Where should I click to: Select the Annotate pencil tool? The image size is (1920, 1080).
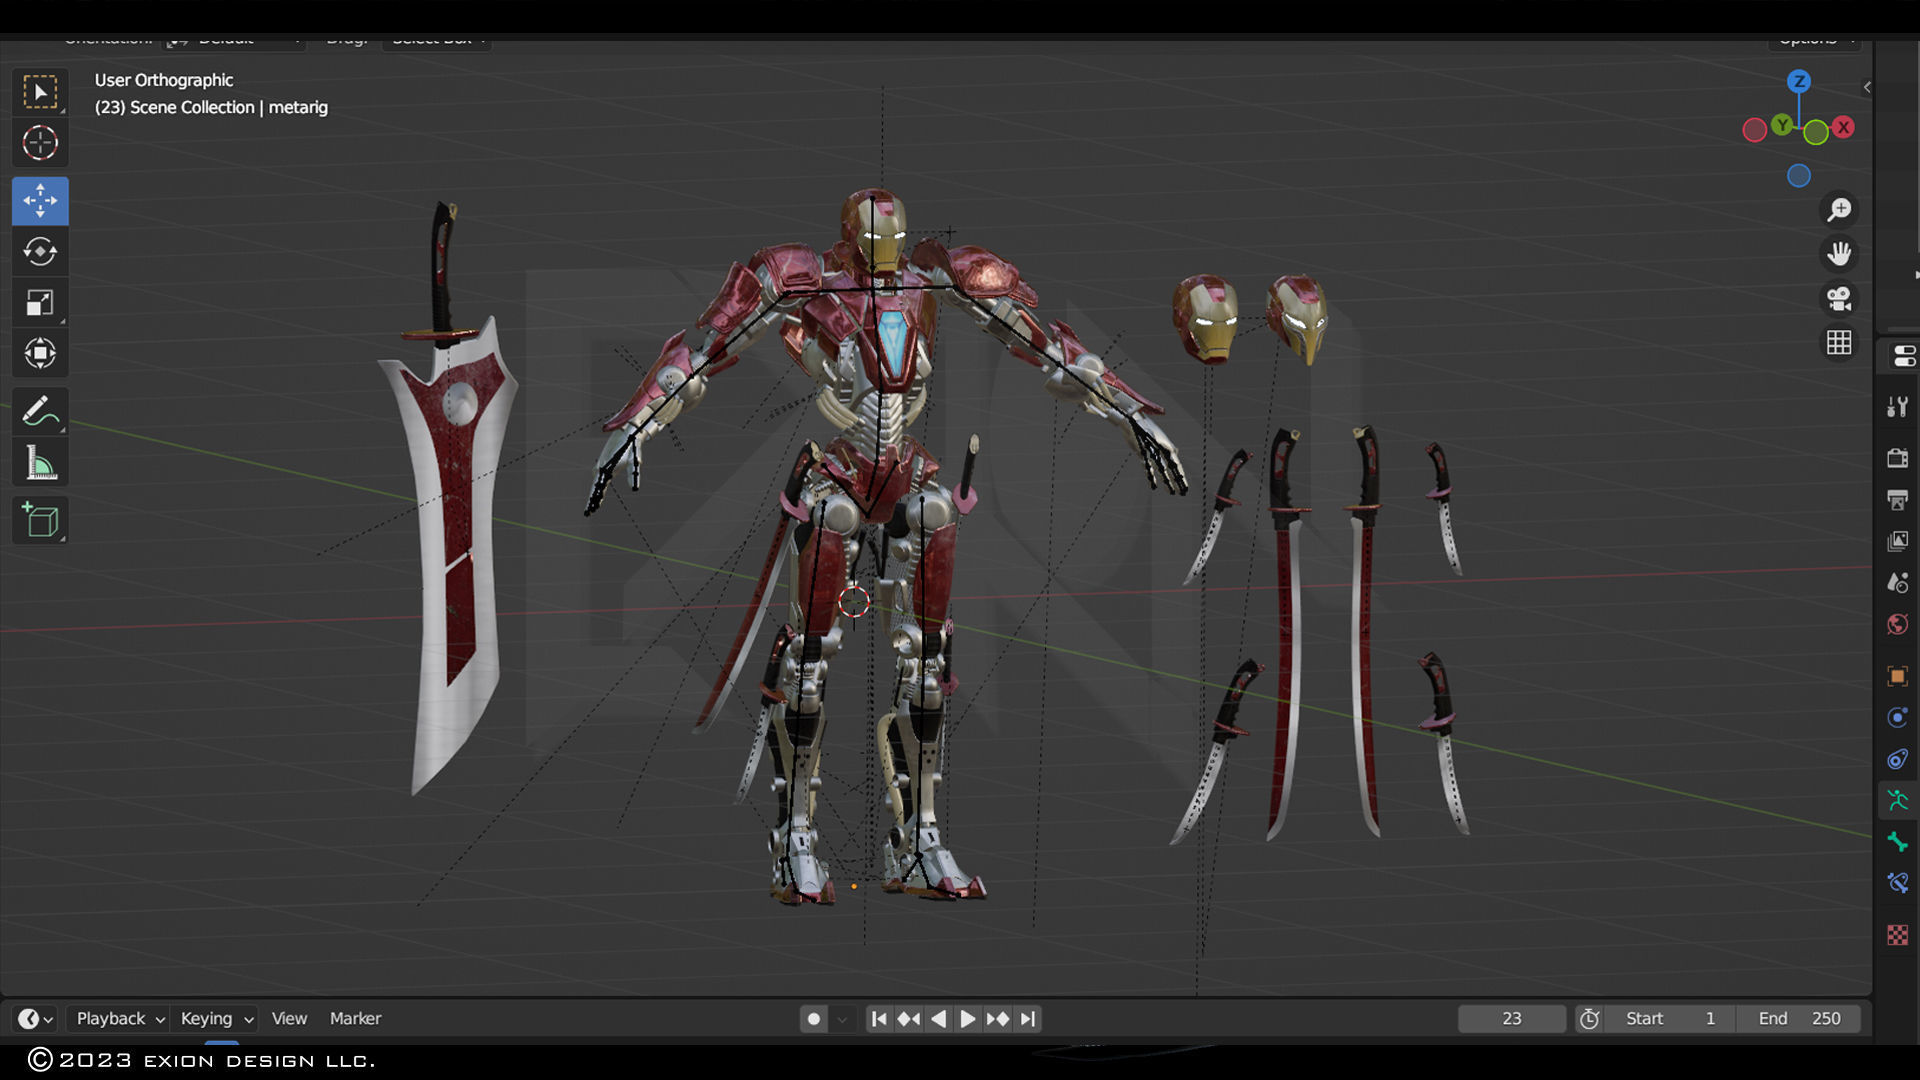[40, 411]
